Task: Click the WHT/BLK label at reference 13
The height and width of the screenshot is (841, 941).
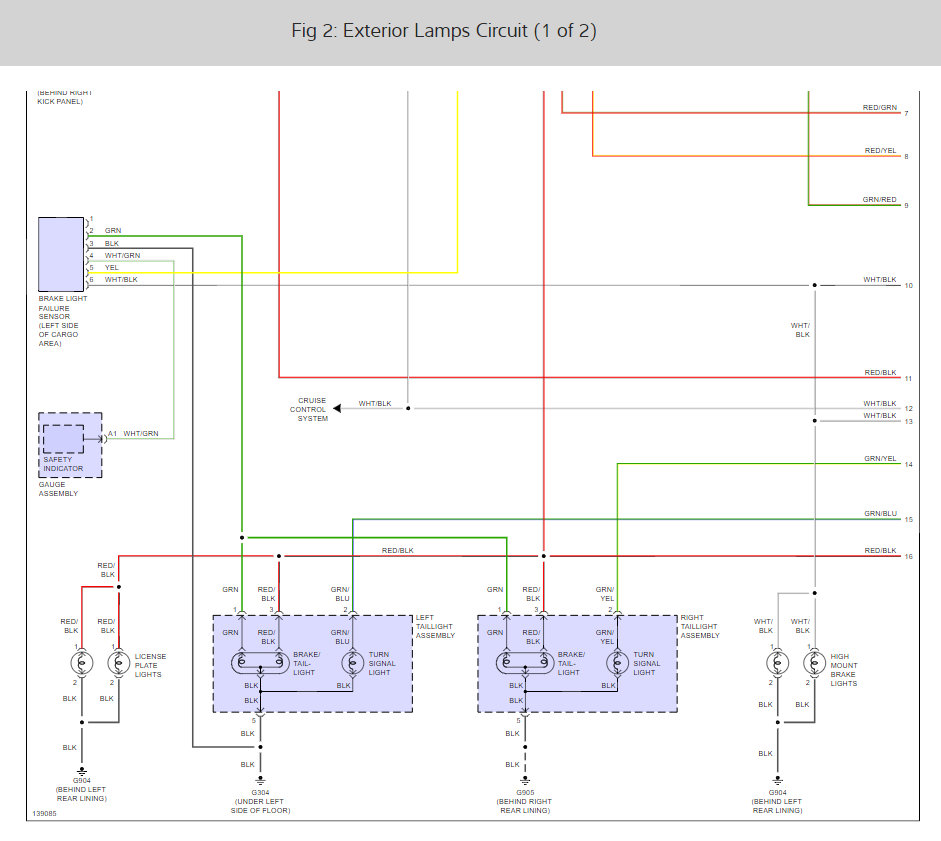Action: (x=880, y=415)
